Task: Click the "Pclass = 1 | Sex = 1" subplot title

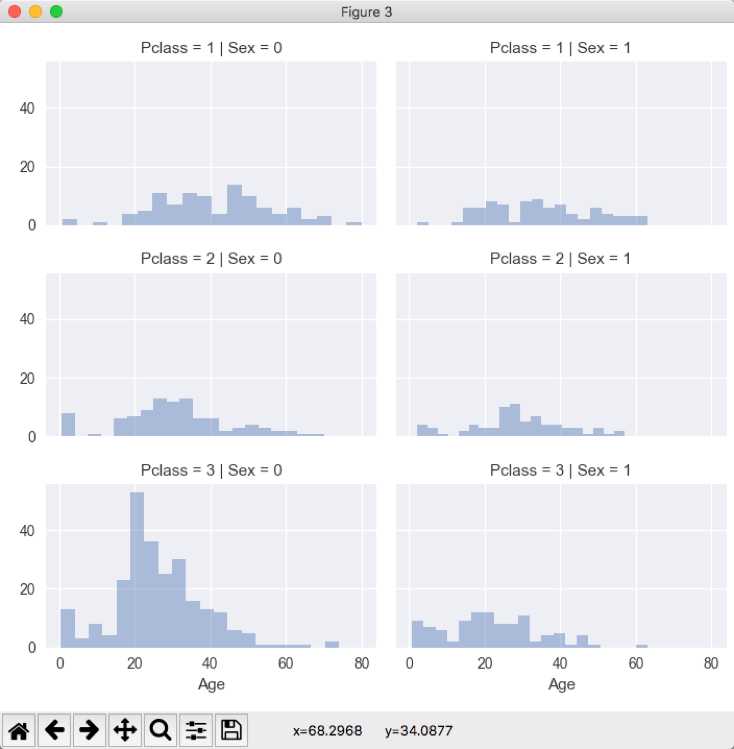Action: [x=561, y=47]
